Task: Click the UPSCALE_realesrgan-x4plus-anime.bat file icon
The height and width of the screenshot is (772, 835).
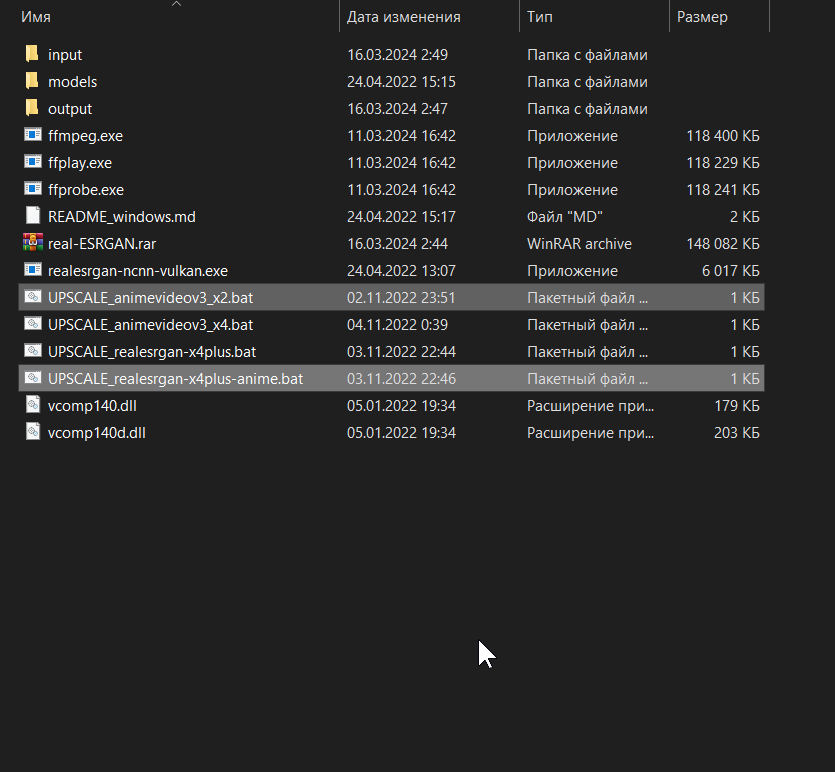Action: click(32, 378)
